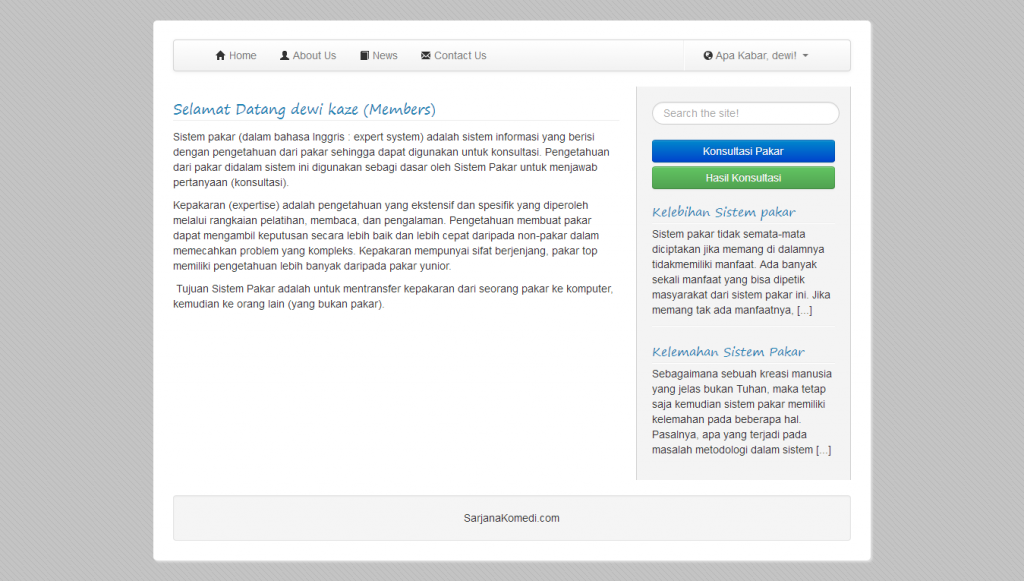Click the green Hasil Konsultasi button
Screen dimensions: 1024x581
click(x=743, y=178)
